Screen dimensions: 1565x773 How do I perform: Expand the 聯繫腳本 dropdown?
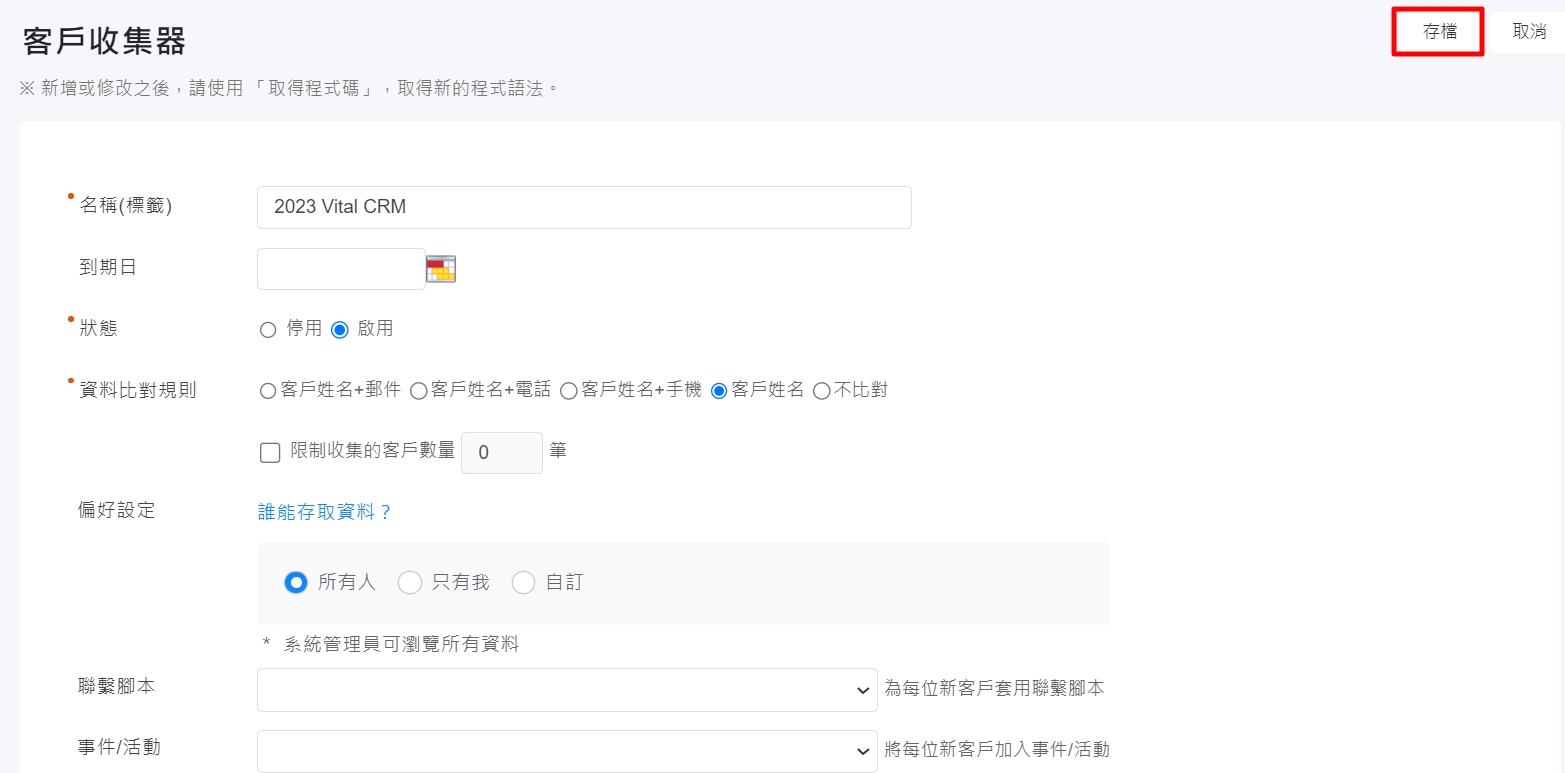click(567, 690)
